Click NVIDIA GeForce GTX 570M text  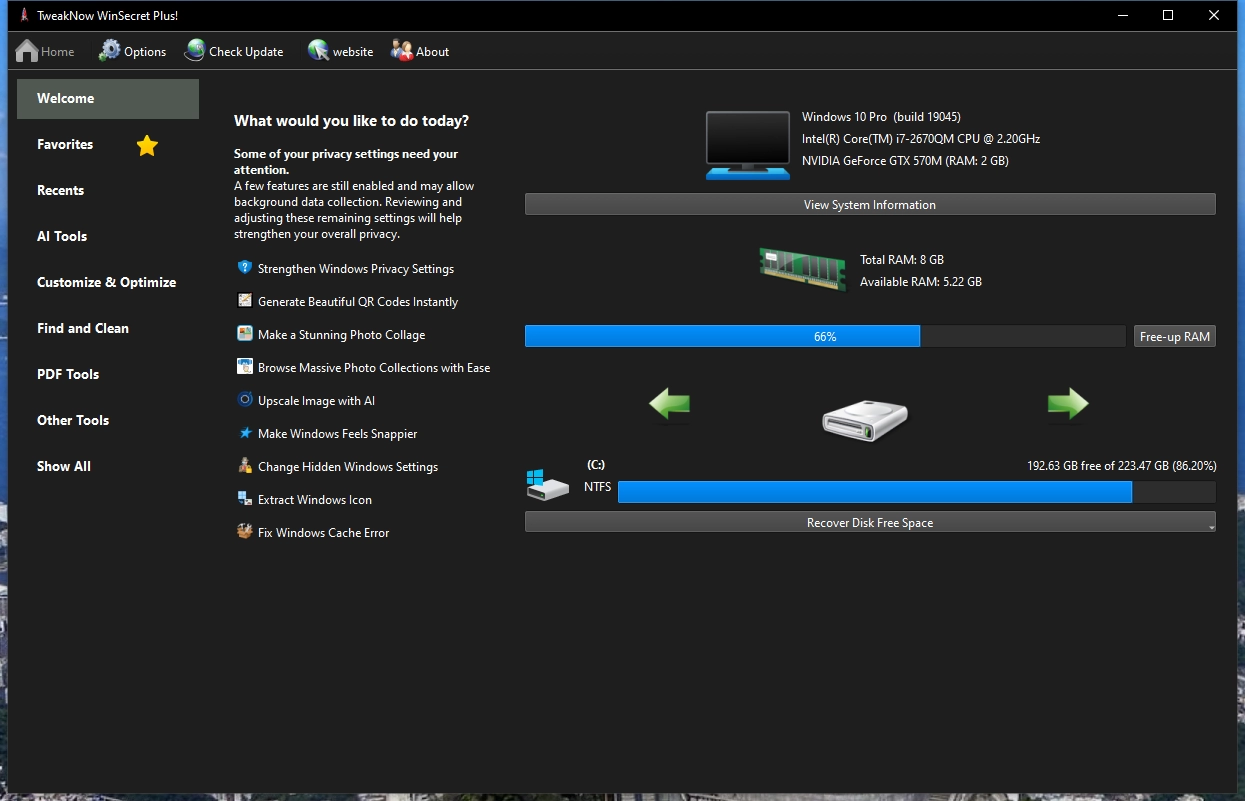point(905,161)
